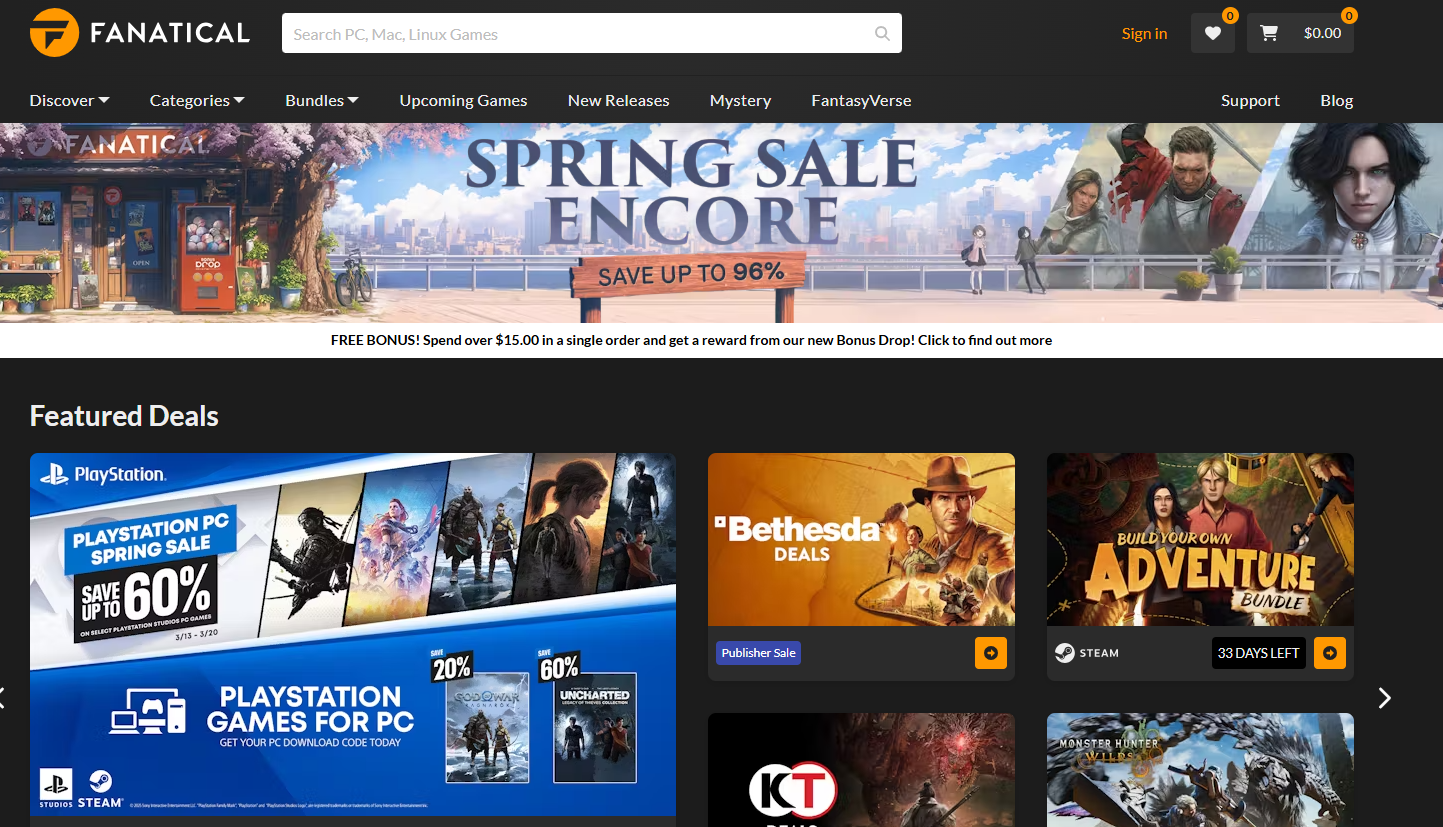
Task: Focus the game search field
Action: [x=592, y=33]
